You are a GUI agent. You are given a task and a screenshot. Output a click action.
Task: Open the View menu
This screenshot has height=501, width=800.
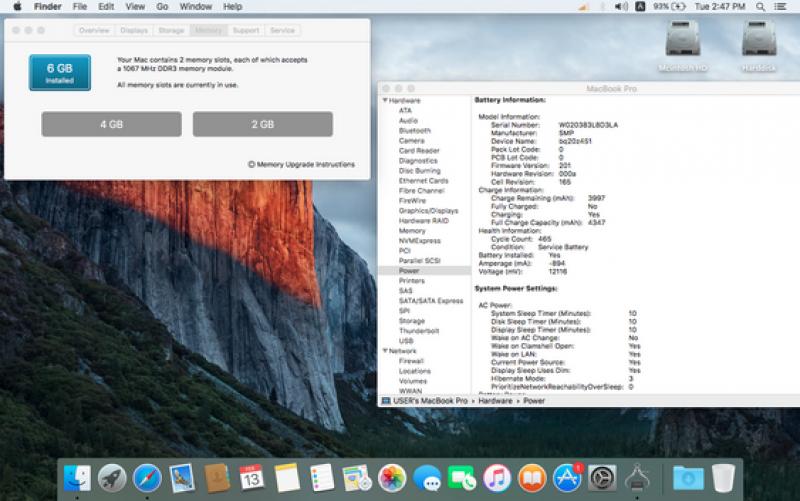pos(135,7)
